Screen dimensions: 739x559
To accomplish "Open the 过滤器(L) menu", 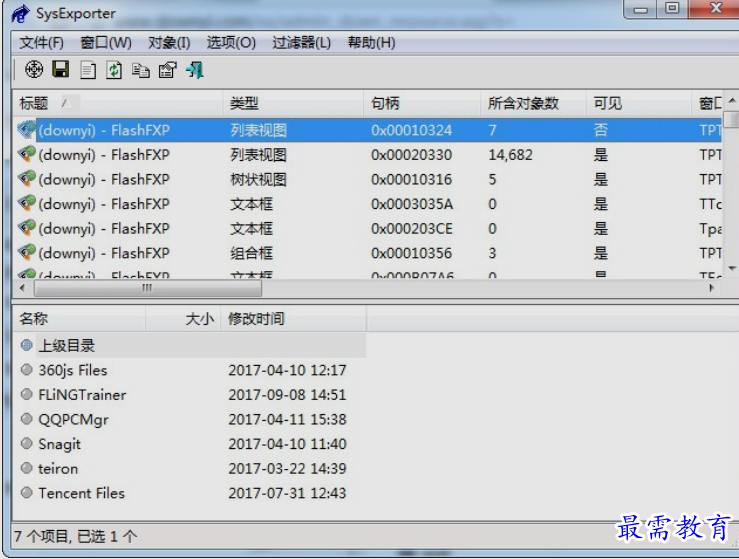I will click(302, 43).
